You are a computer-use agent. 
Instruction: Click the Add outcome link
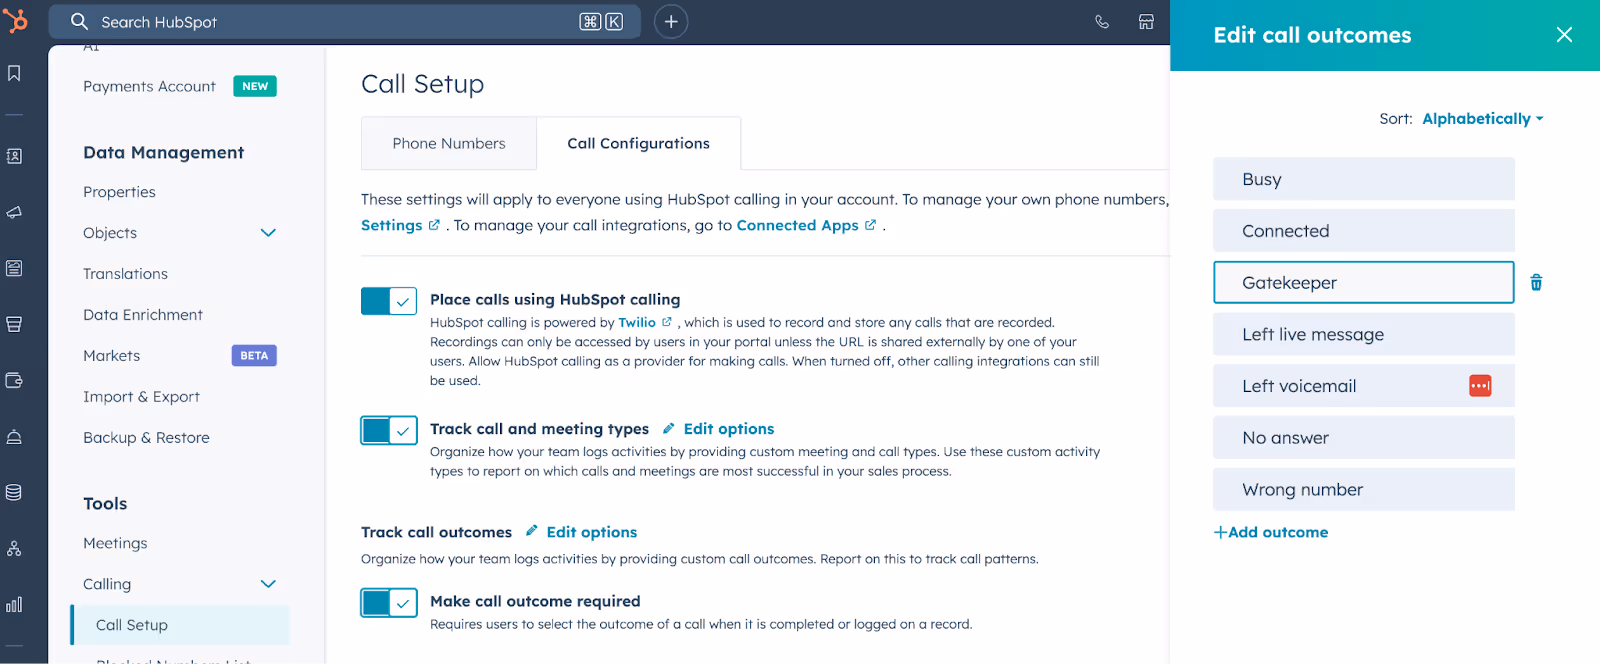click(x=1271, y=532)
